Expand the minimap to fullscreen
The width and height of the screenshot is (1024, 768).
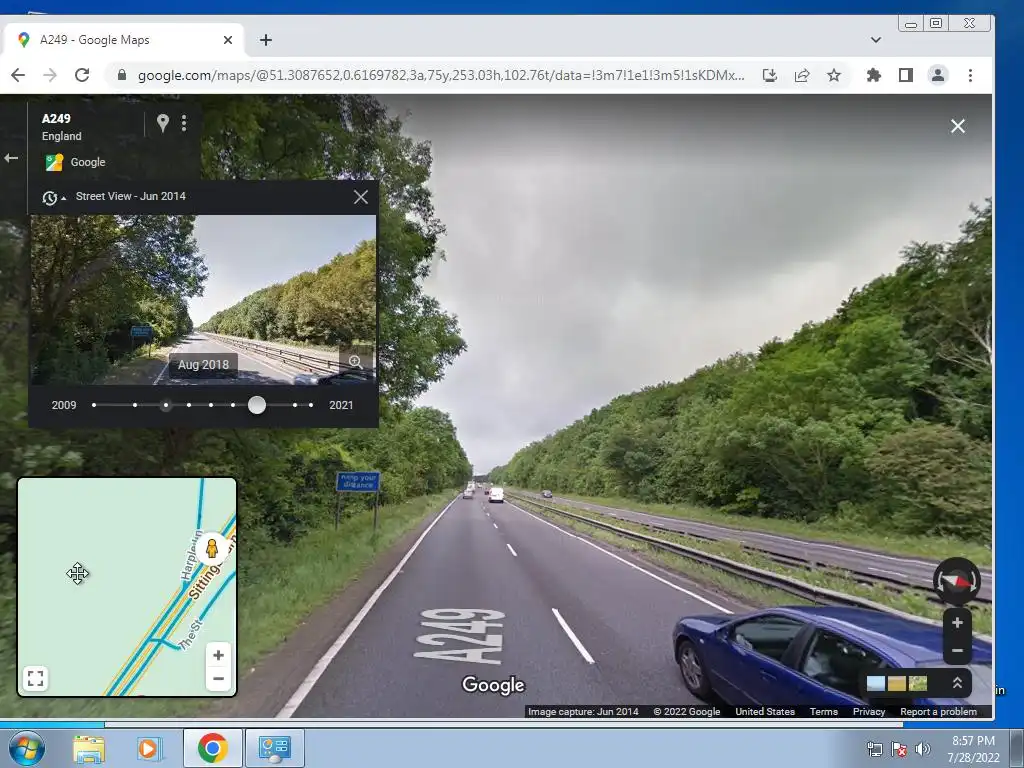tap(36, 679)
